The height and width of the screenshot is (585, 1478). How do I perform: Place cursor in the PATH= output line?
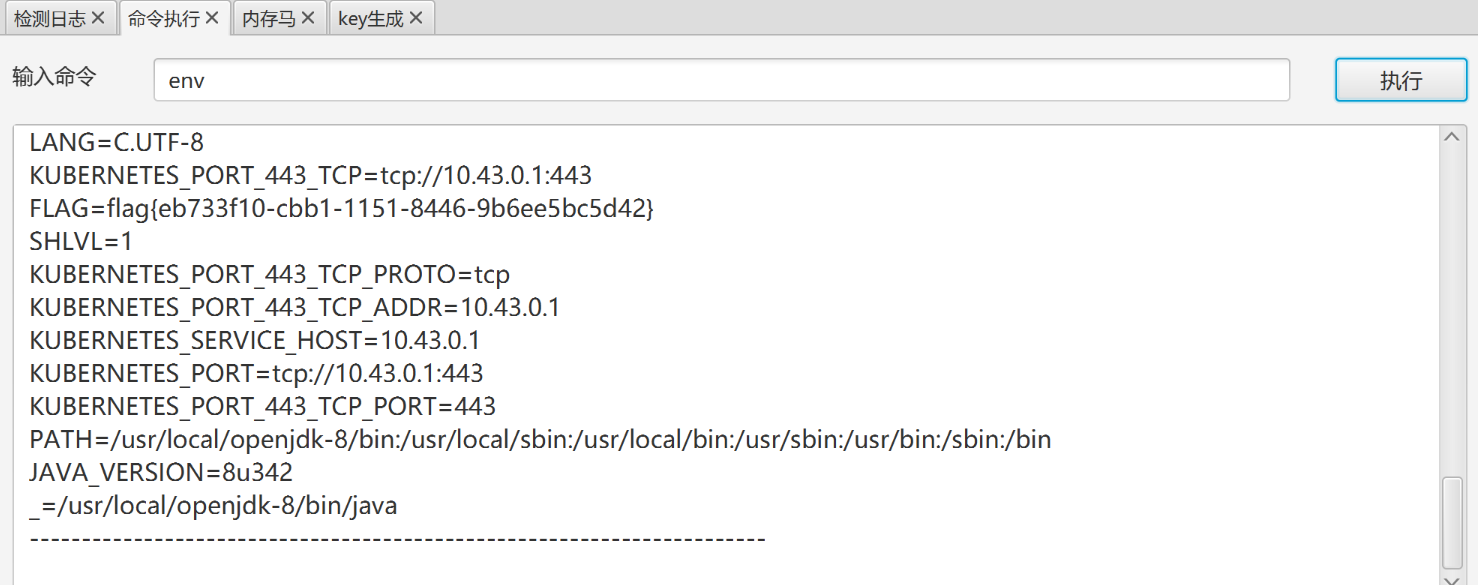(540, 440)
